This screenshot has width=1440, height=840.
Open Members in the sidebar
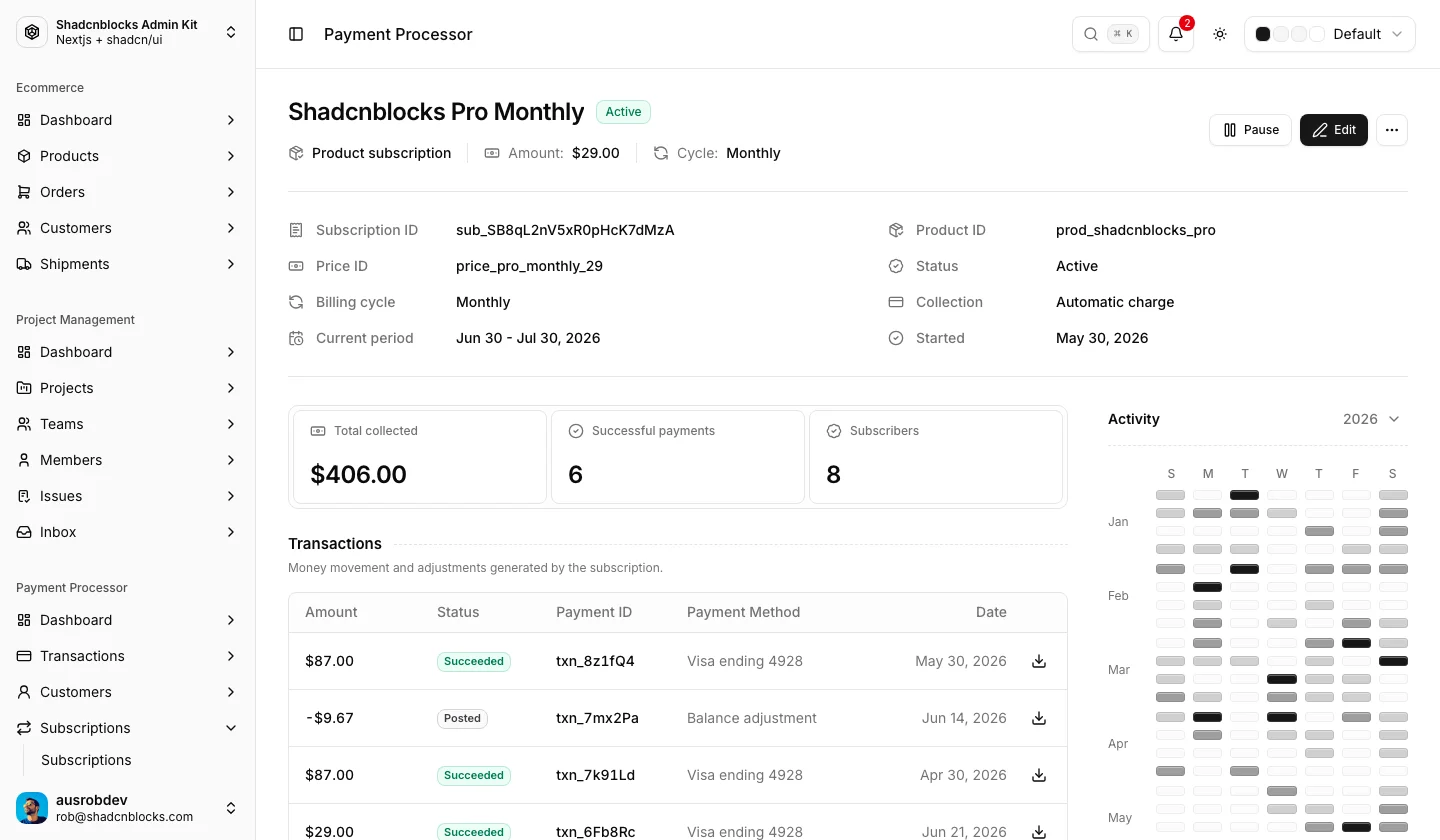(x=128, y=460)
